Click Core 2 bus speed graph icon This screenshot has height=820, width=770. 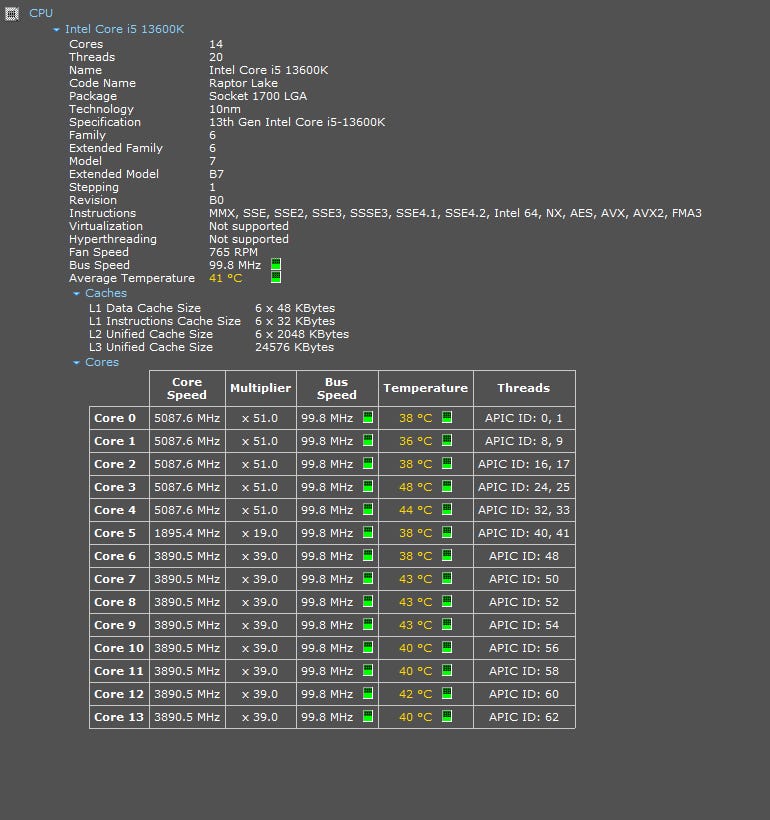[x=368, y=463]
